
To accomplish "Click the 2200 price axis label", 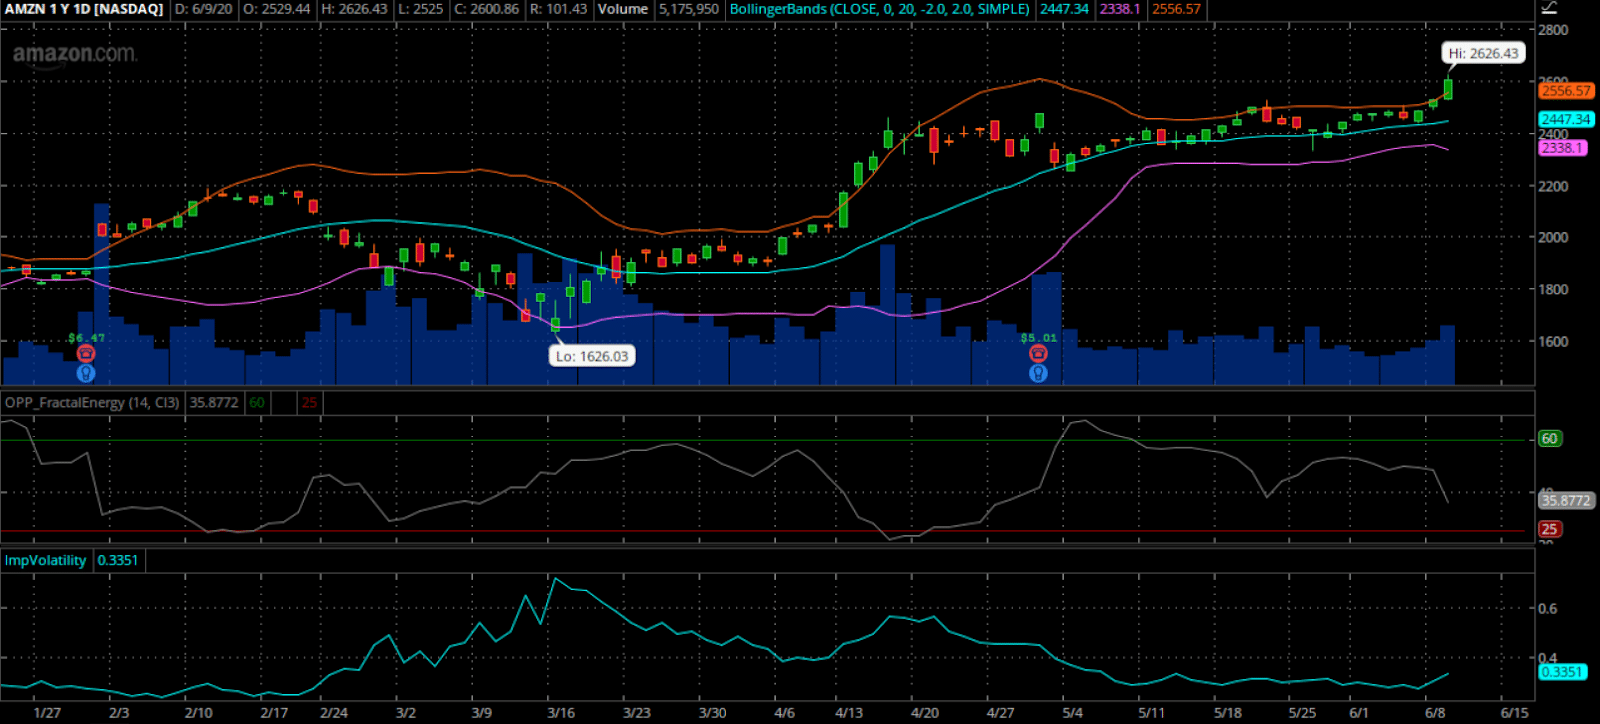I will (1554, 186).
